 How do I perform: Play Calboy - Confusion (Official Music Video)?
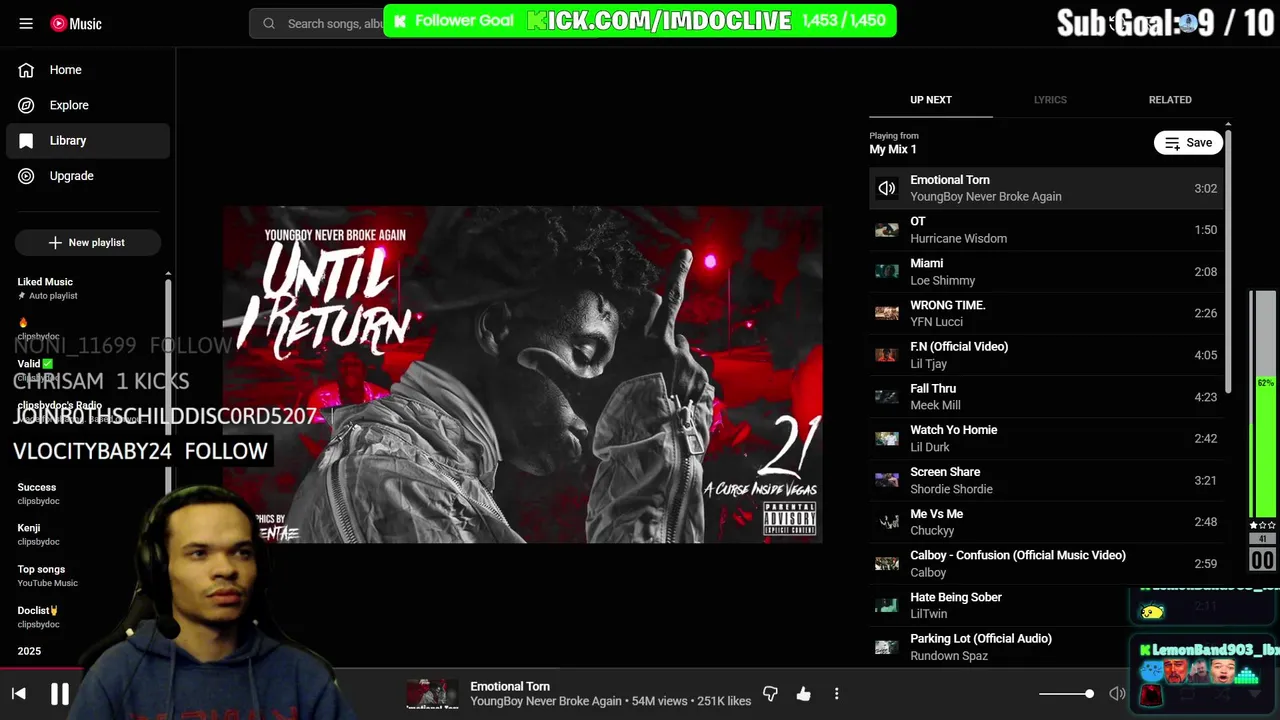click(1046, 564)
